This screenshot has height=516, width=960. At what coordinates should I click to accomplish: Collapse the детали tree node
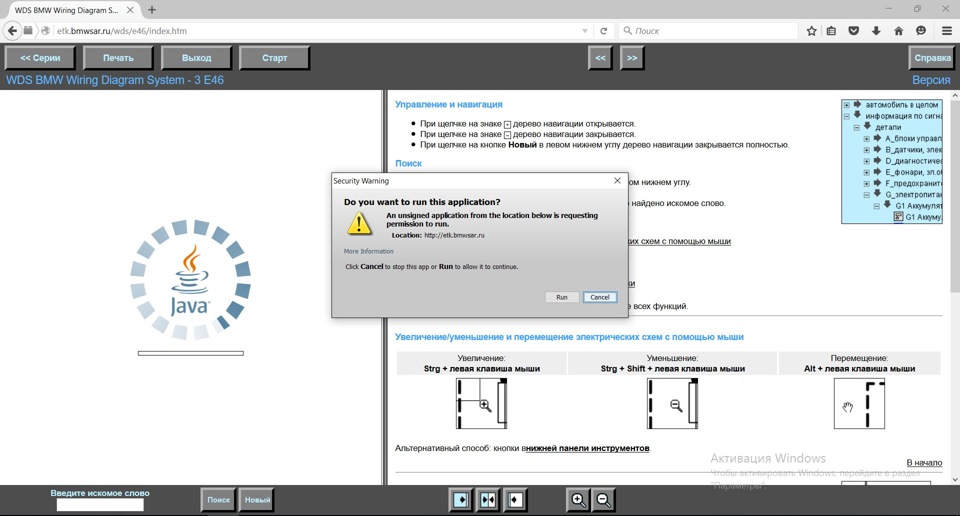(857, 127)
